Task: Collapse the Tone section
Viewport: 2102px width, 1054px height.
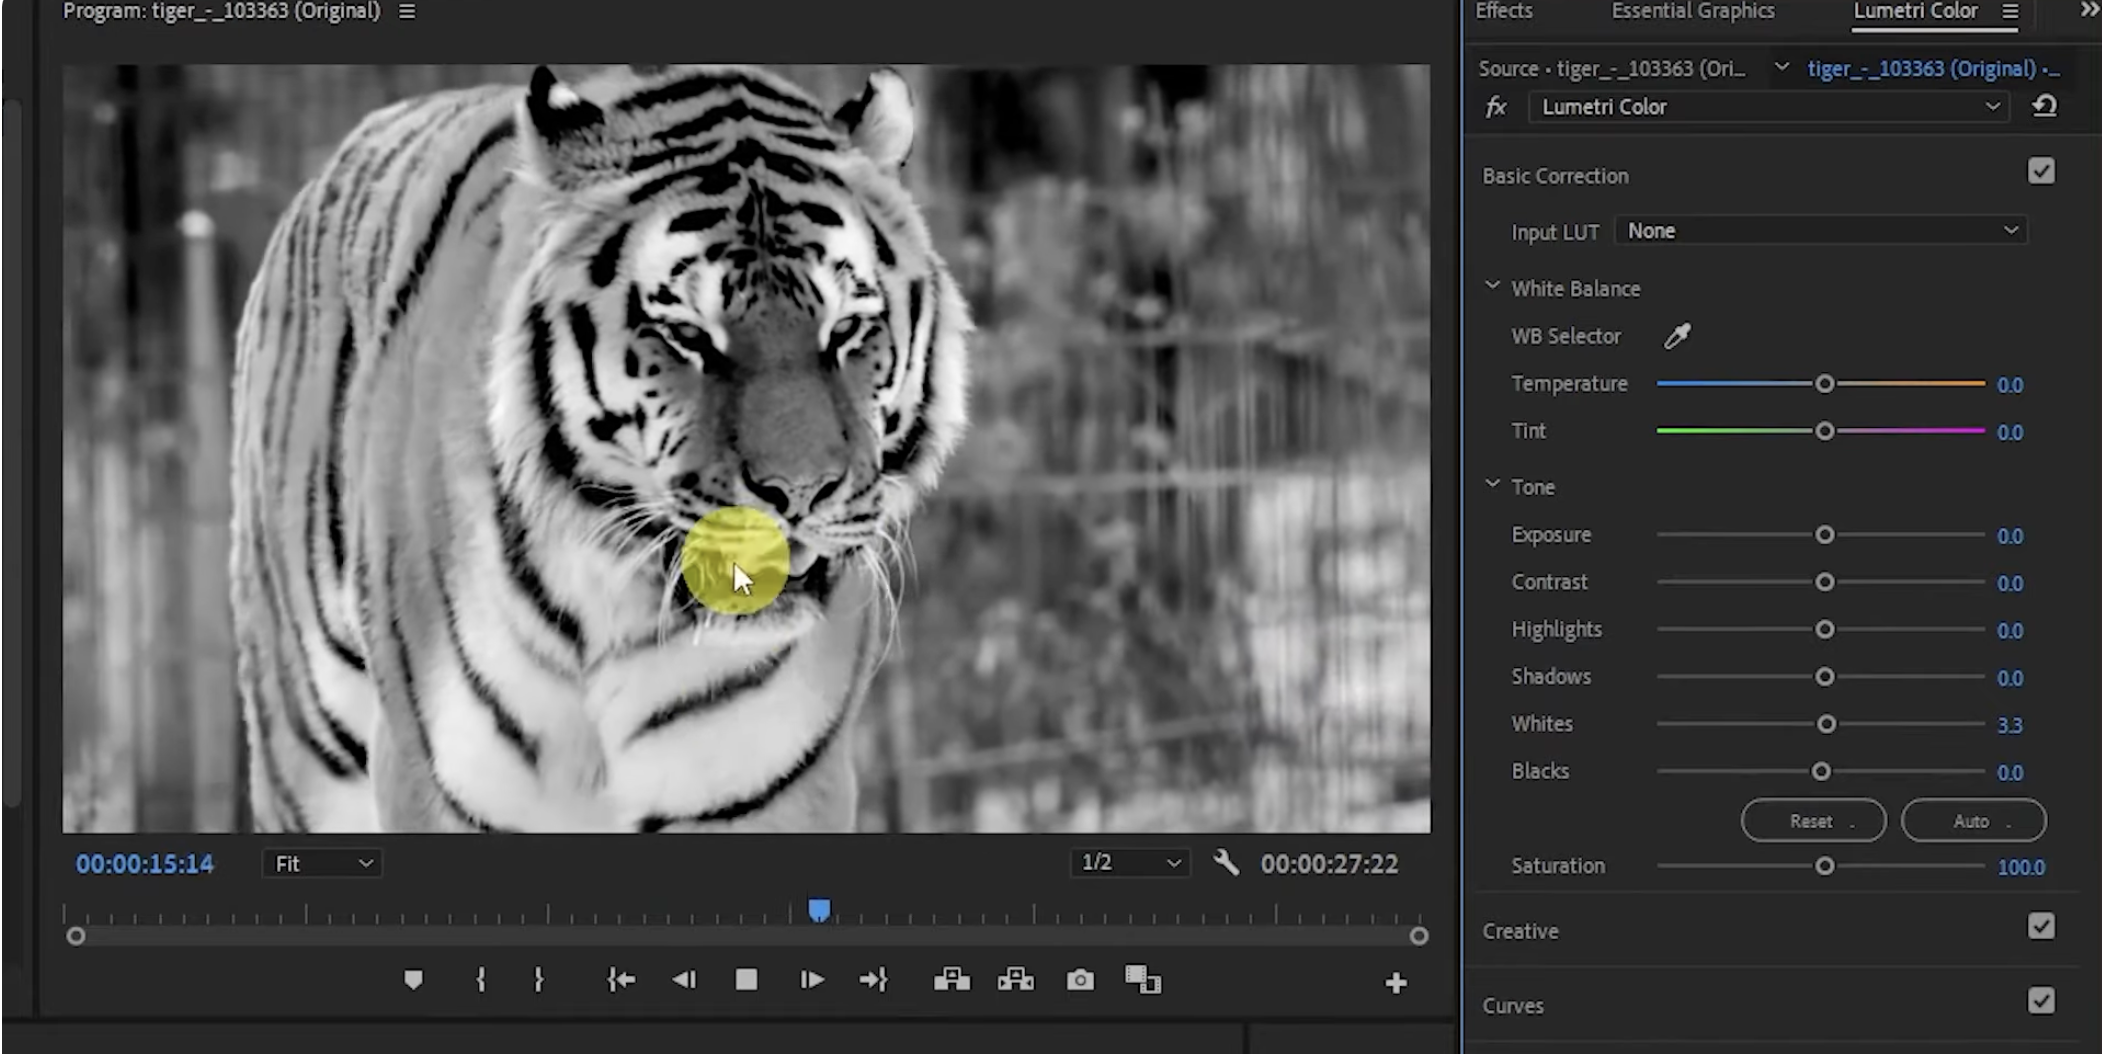Action: coord(1492,485)
